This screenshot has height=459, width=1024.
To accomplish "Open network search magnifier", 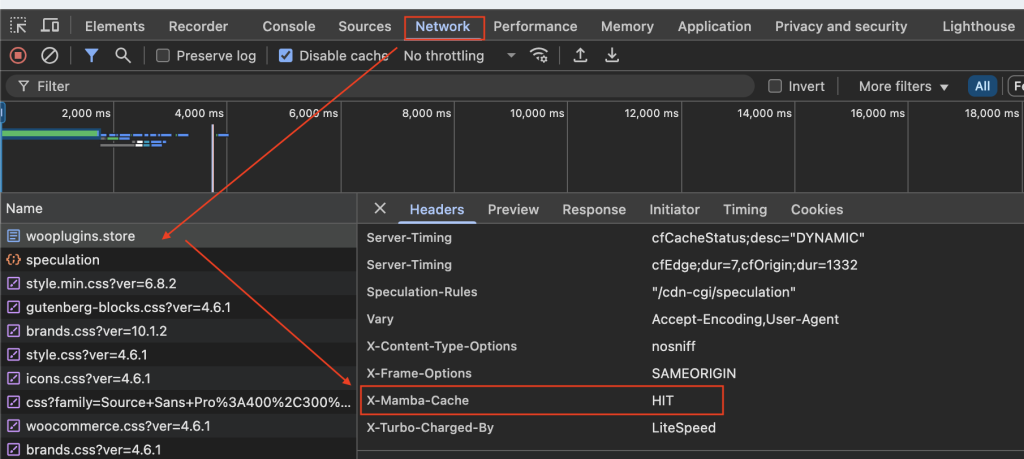I will point(122,56).
